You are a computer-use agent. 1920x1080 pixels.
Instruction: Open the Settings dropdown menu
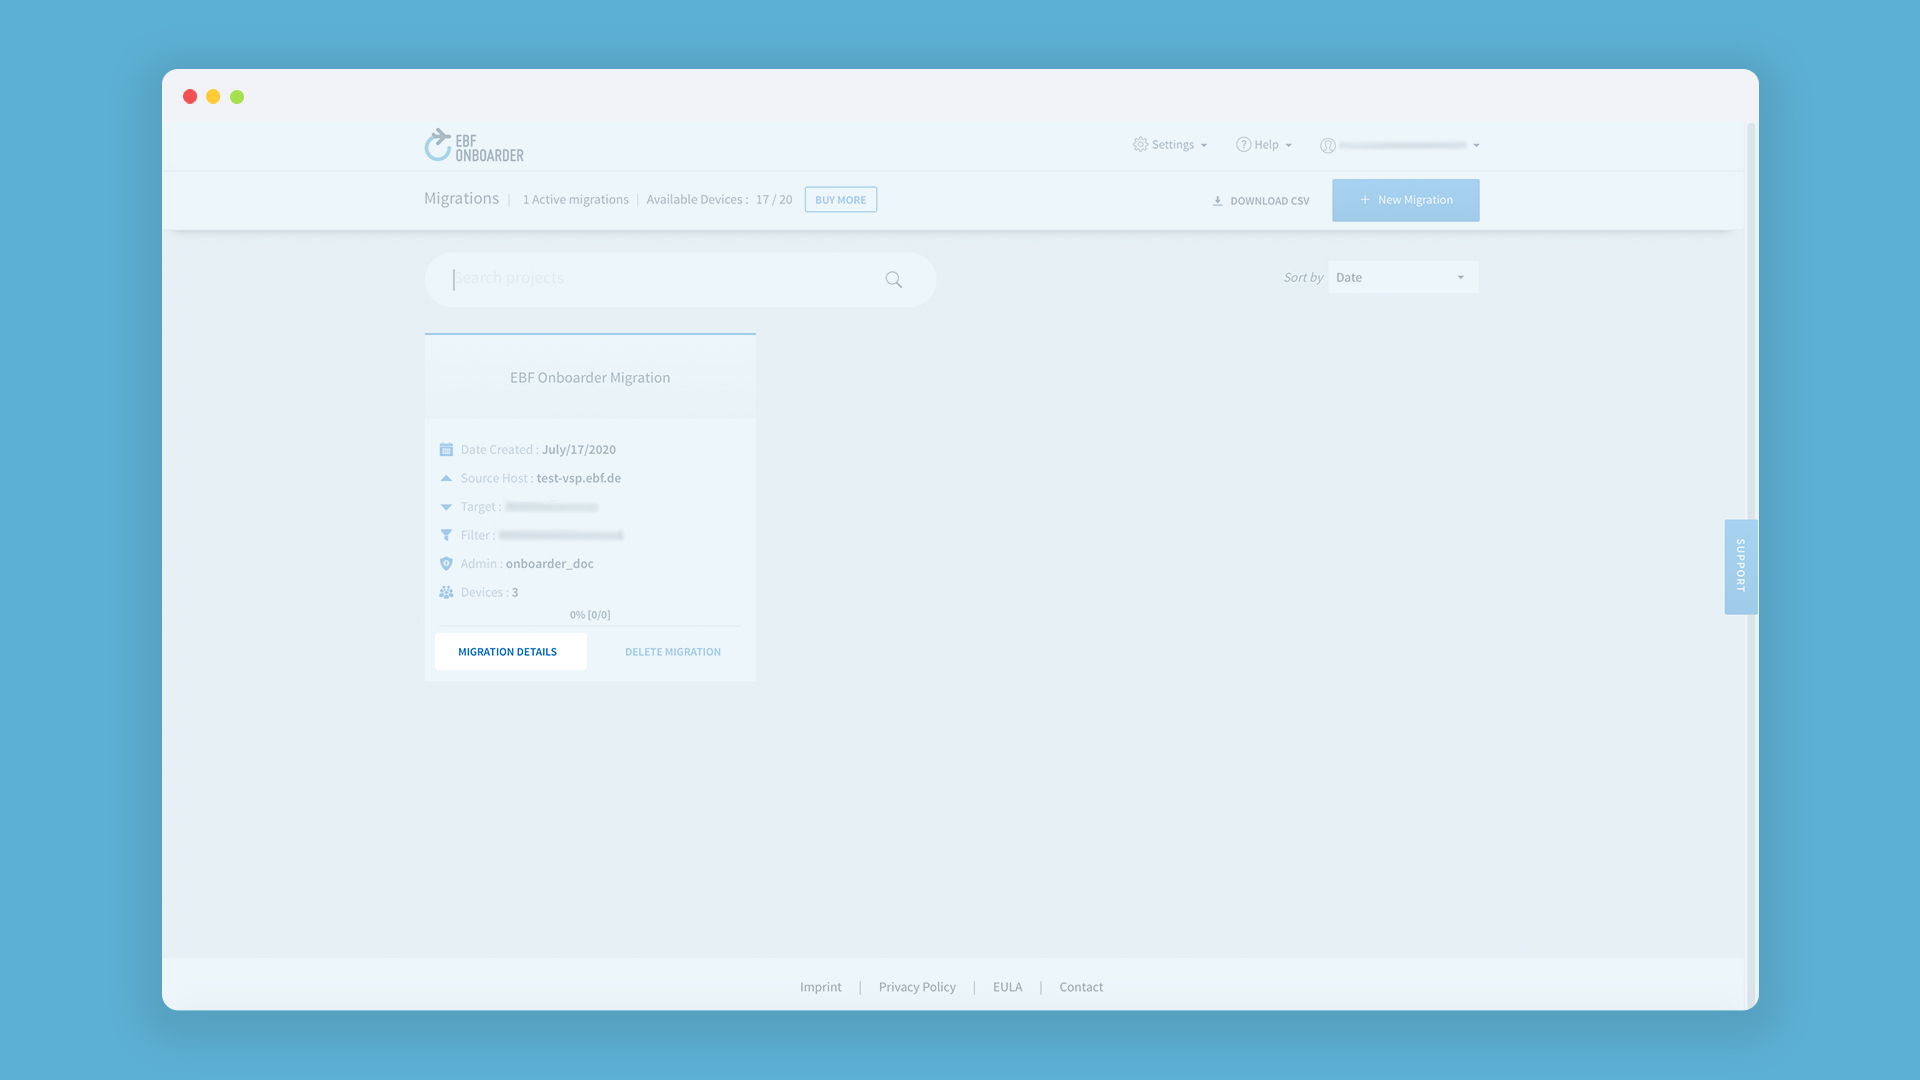(x=1170, y=145)
